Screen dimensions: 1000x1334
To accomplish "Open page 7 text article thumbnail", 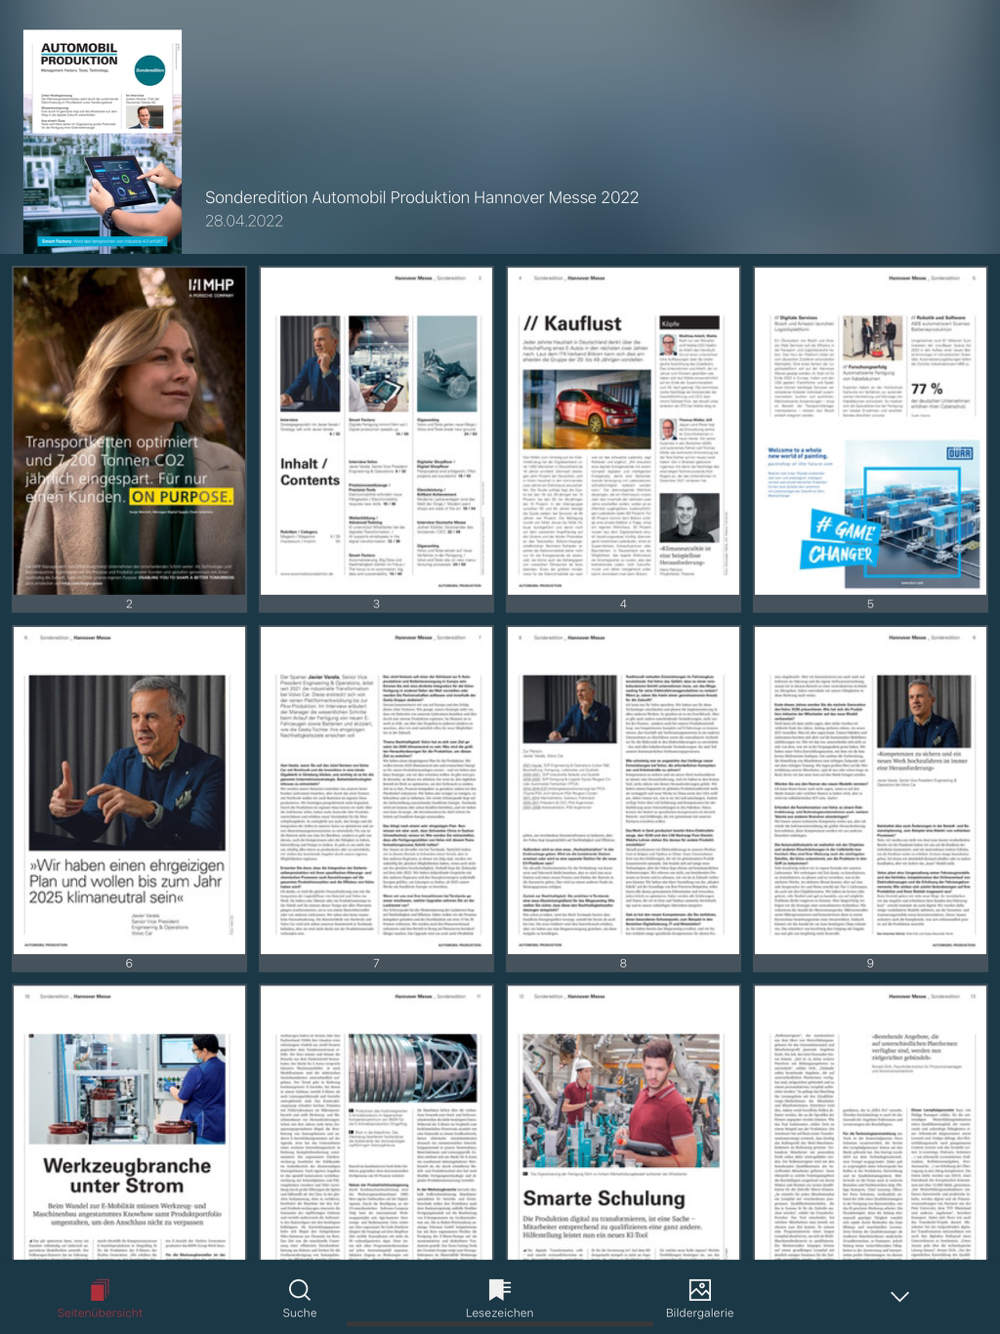I will 376,790.
